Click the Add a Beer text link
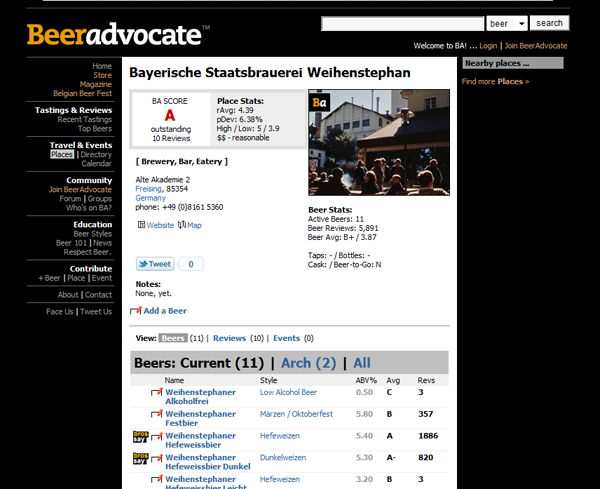 tap(165, 311)
